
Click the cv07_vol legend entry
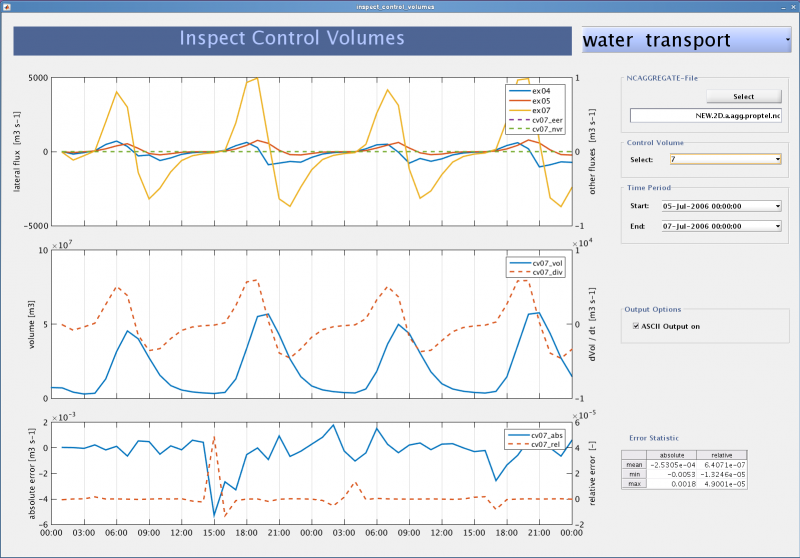click(536, 263)
